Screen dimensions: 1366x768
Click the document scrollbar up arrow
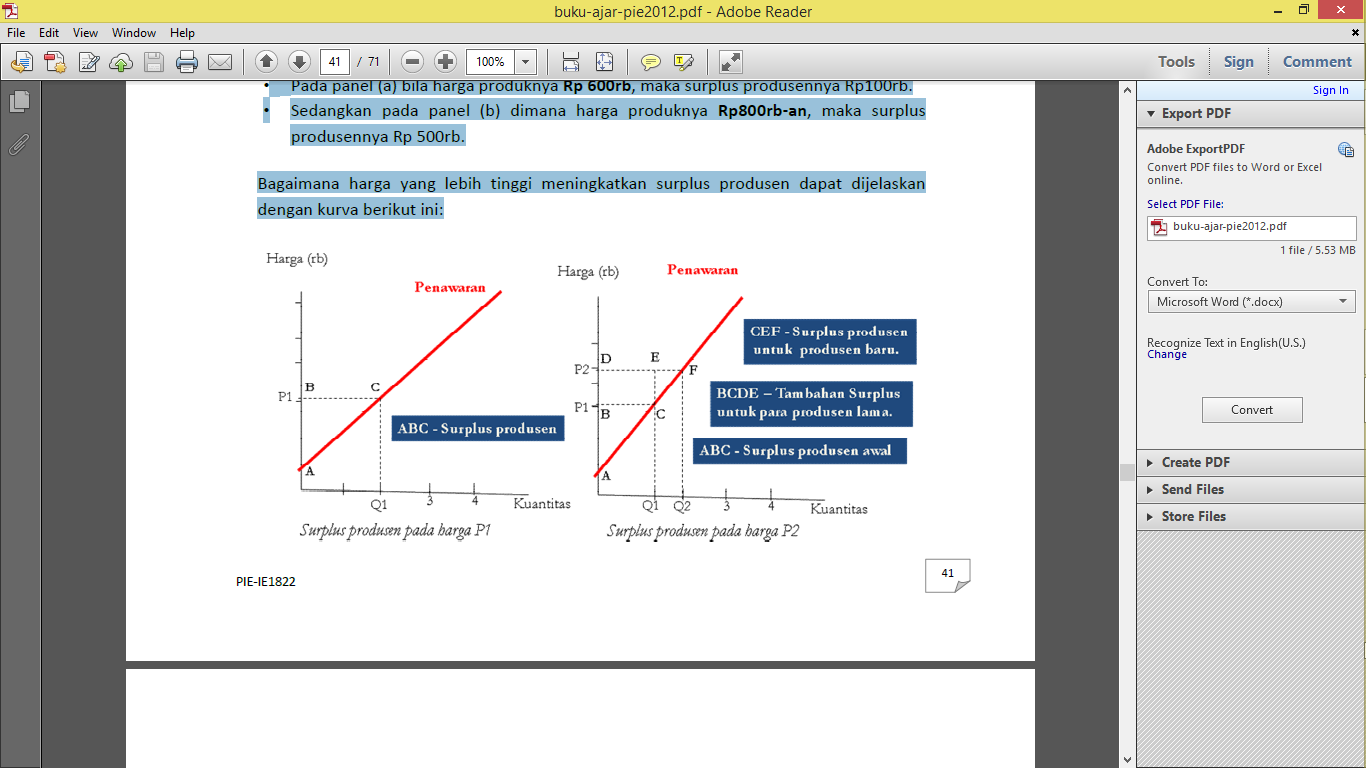tap(1128, 90)
